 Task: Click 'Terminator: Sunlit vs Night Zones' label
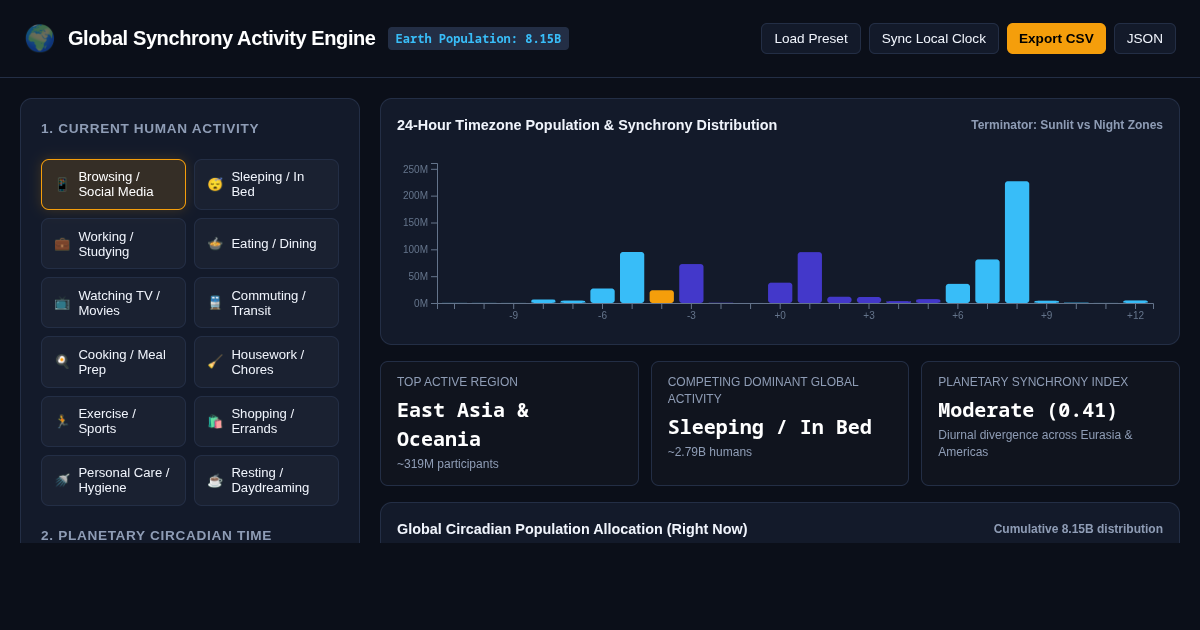click(1067, 125)
